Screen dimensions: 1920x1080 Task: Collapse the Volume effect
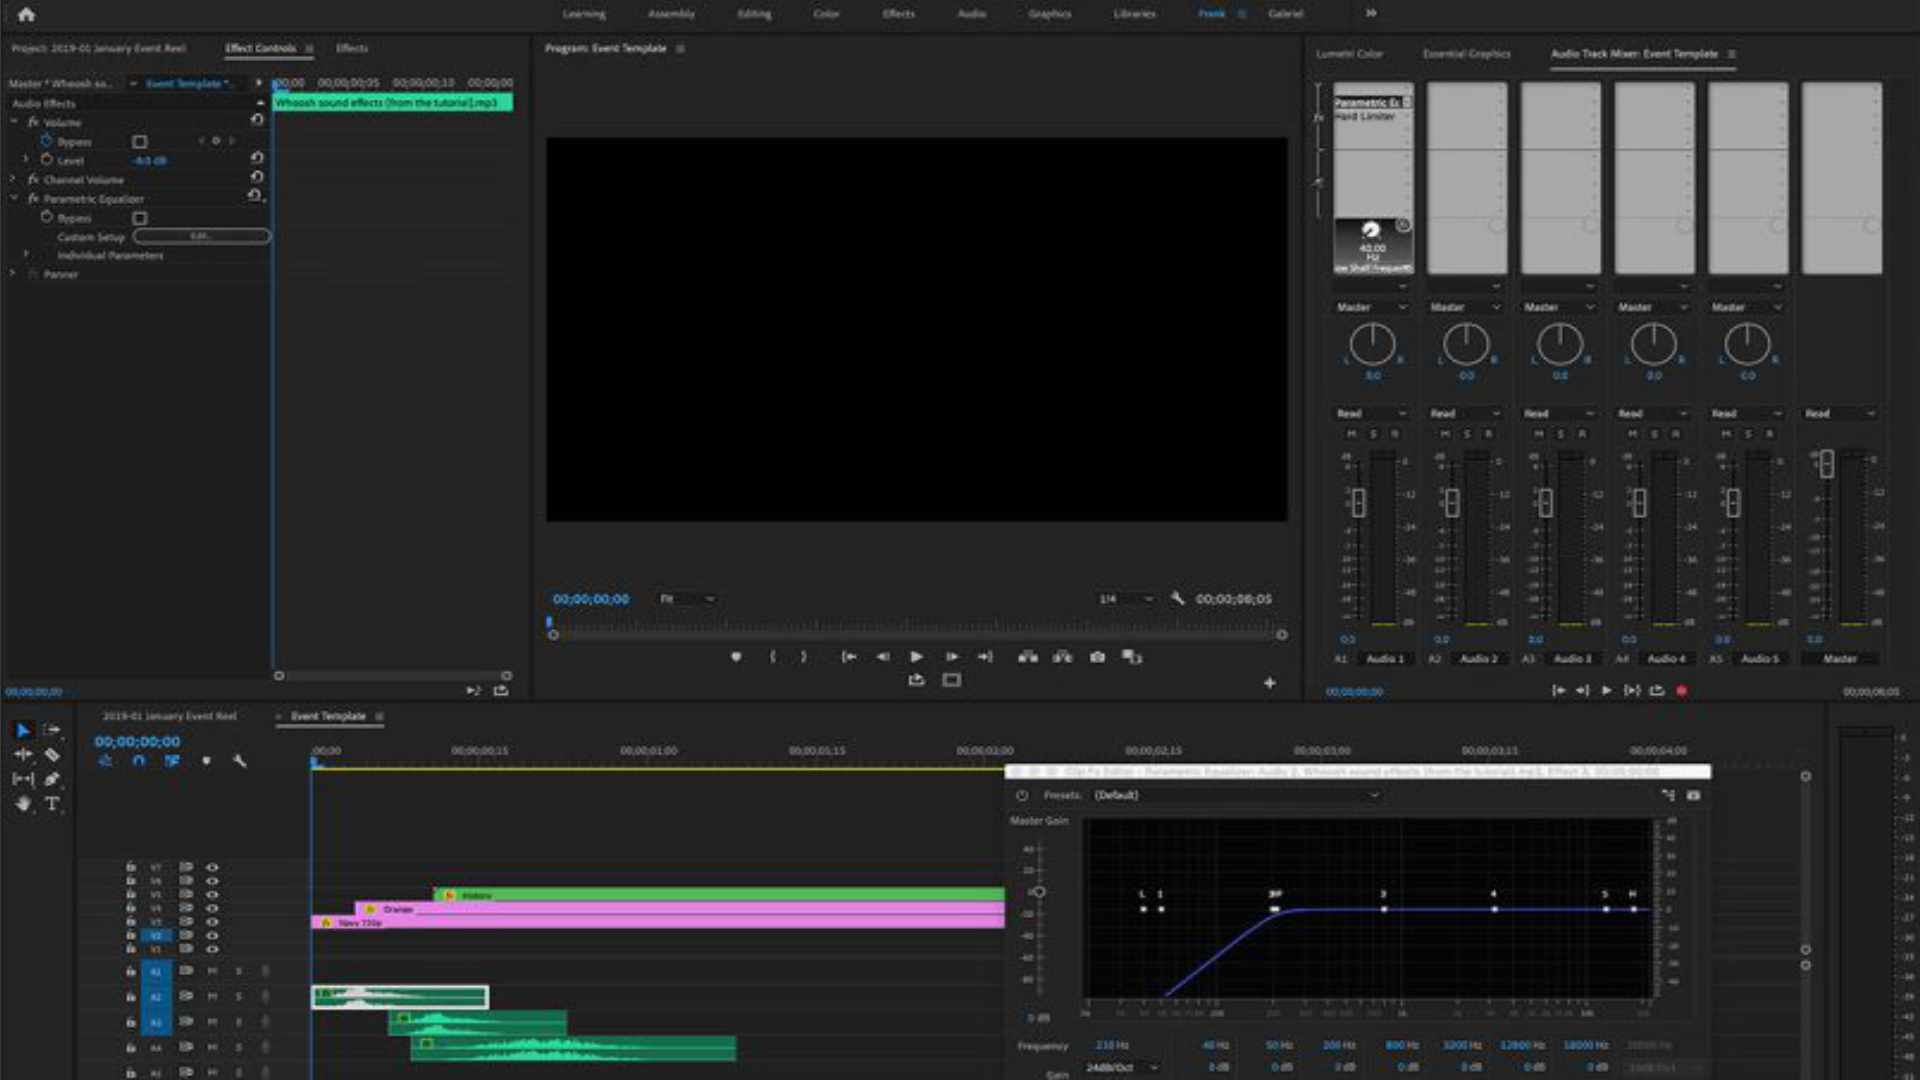[x=14, y=122]
